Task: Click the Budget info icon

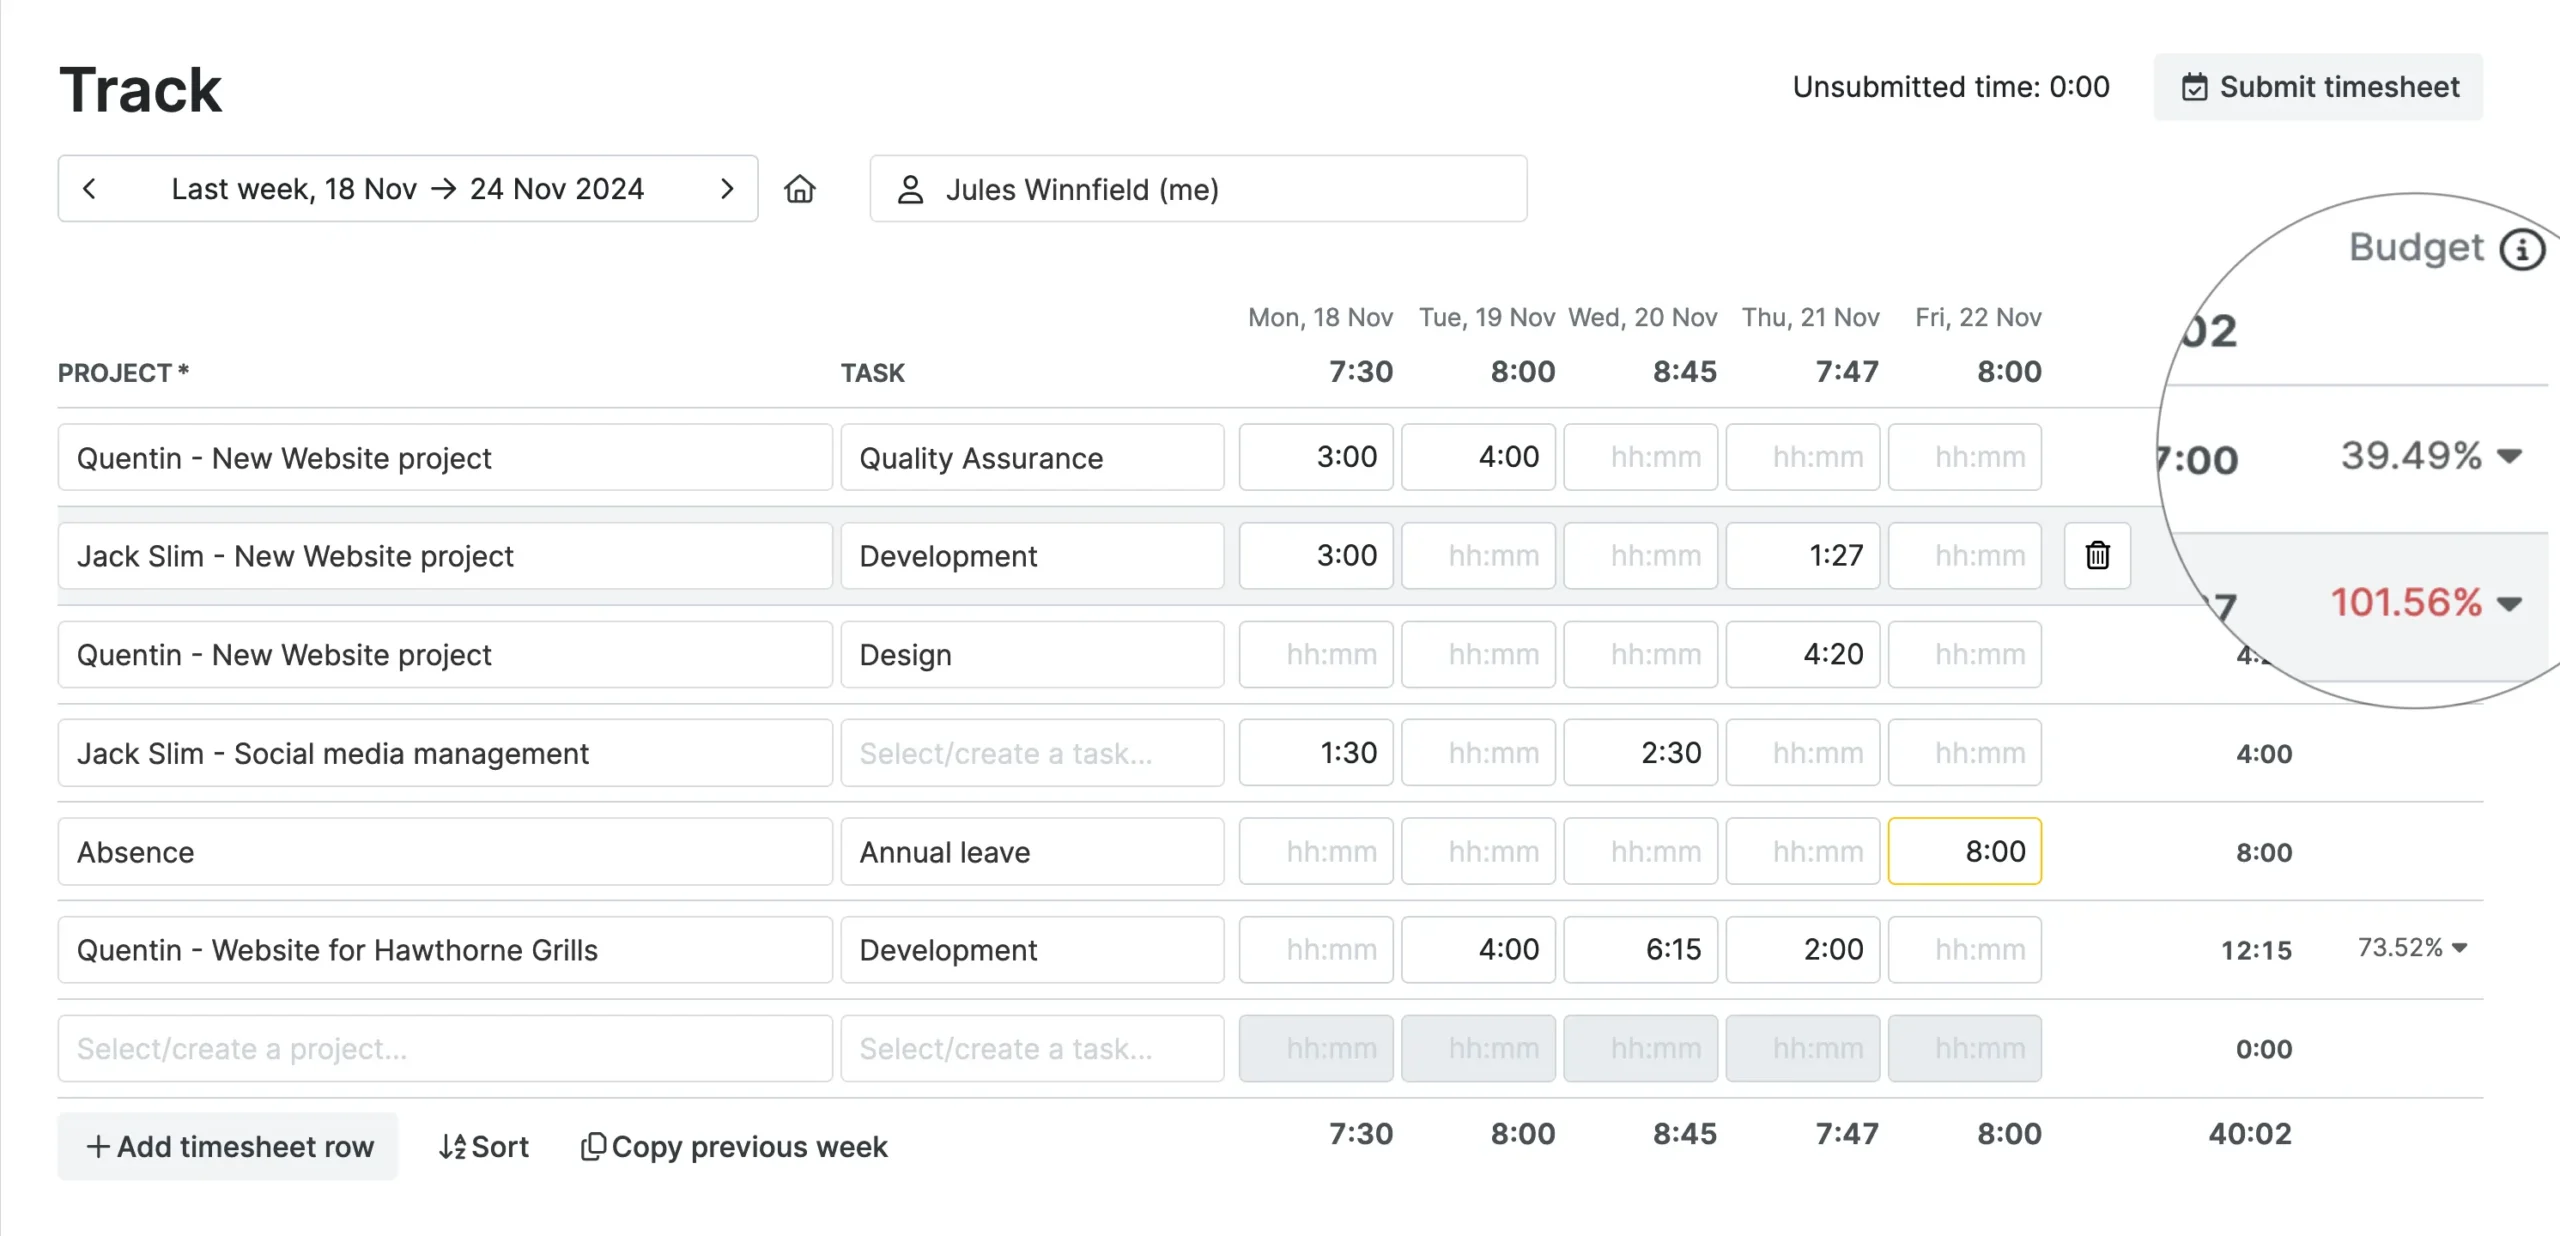Action: pos(2521,249)
